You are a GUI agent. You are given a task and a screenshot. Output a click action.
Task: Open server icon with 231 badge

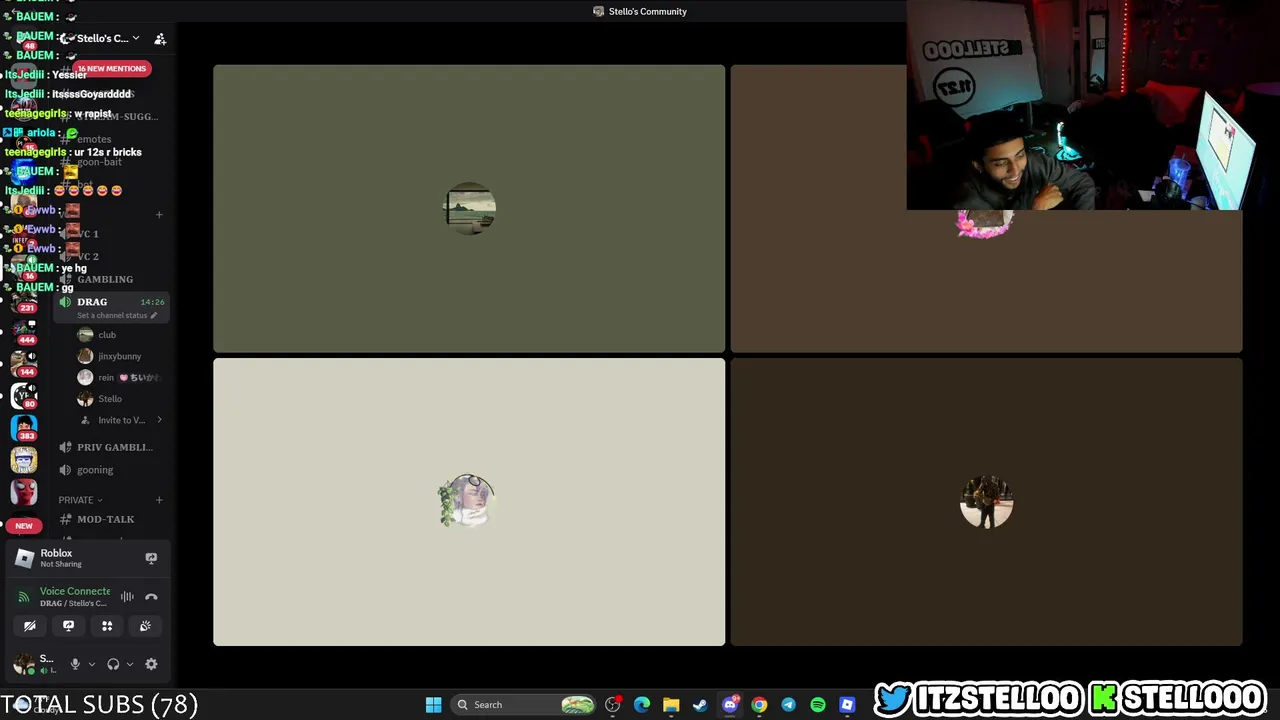click(24, 301)
